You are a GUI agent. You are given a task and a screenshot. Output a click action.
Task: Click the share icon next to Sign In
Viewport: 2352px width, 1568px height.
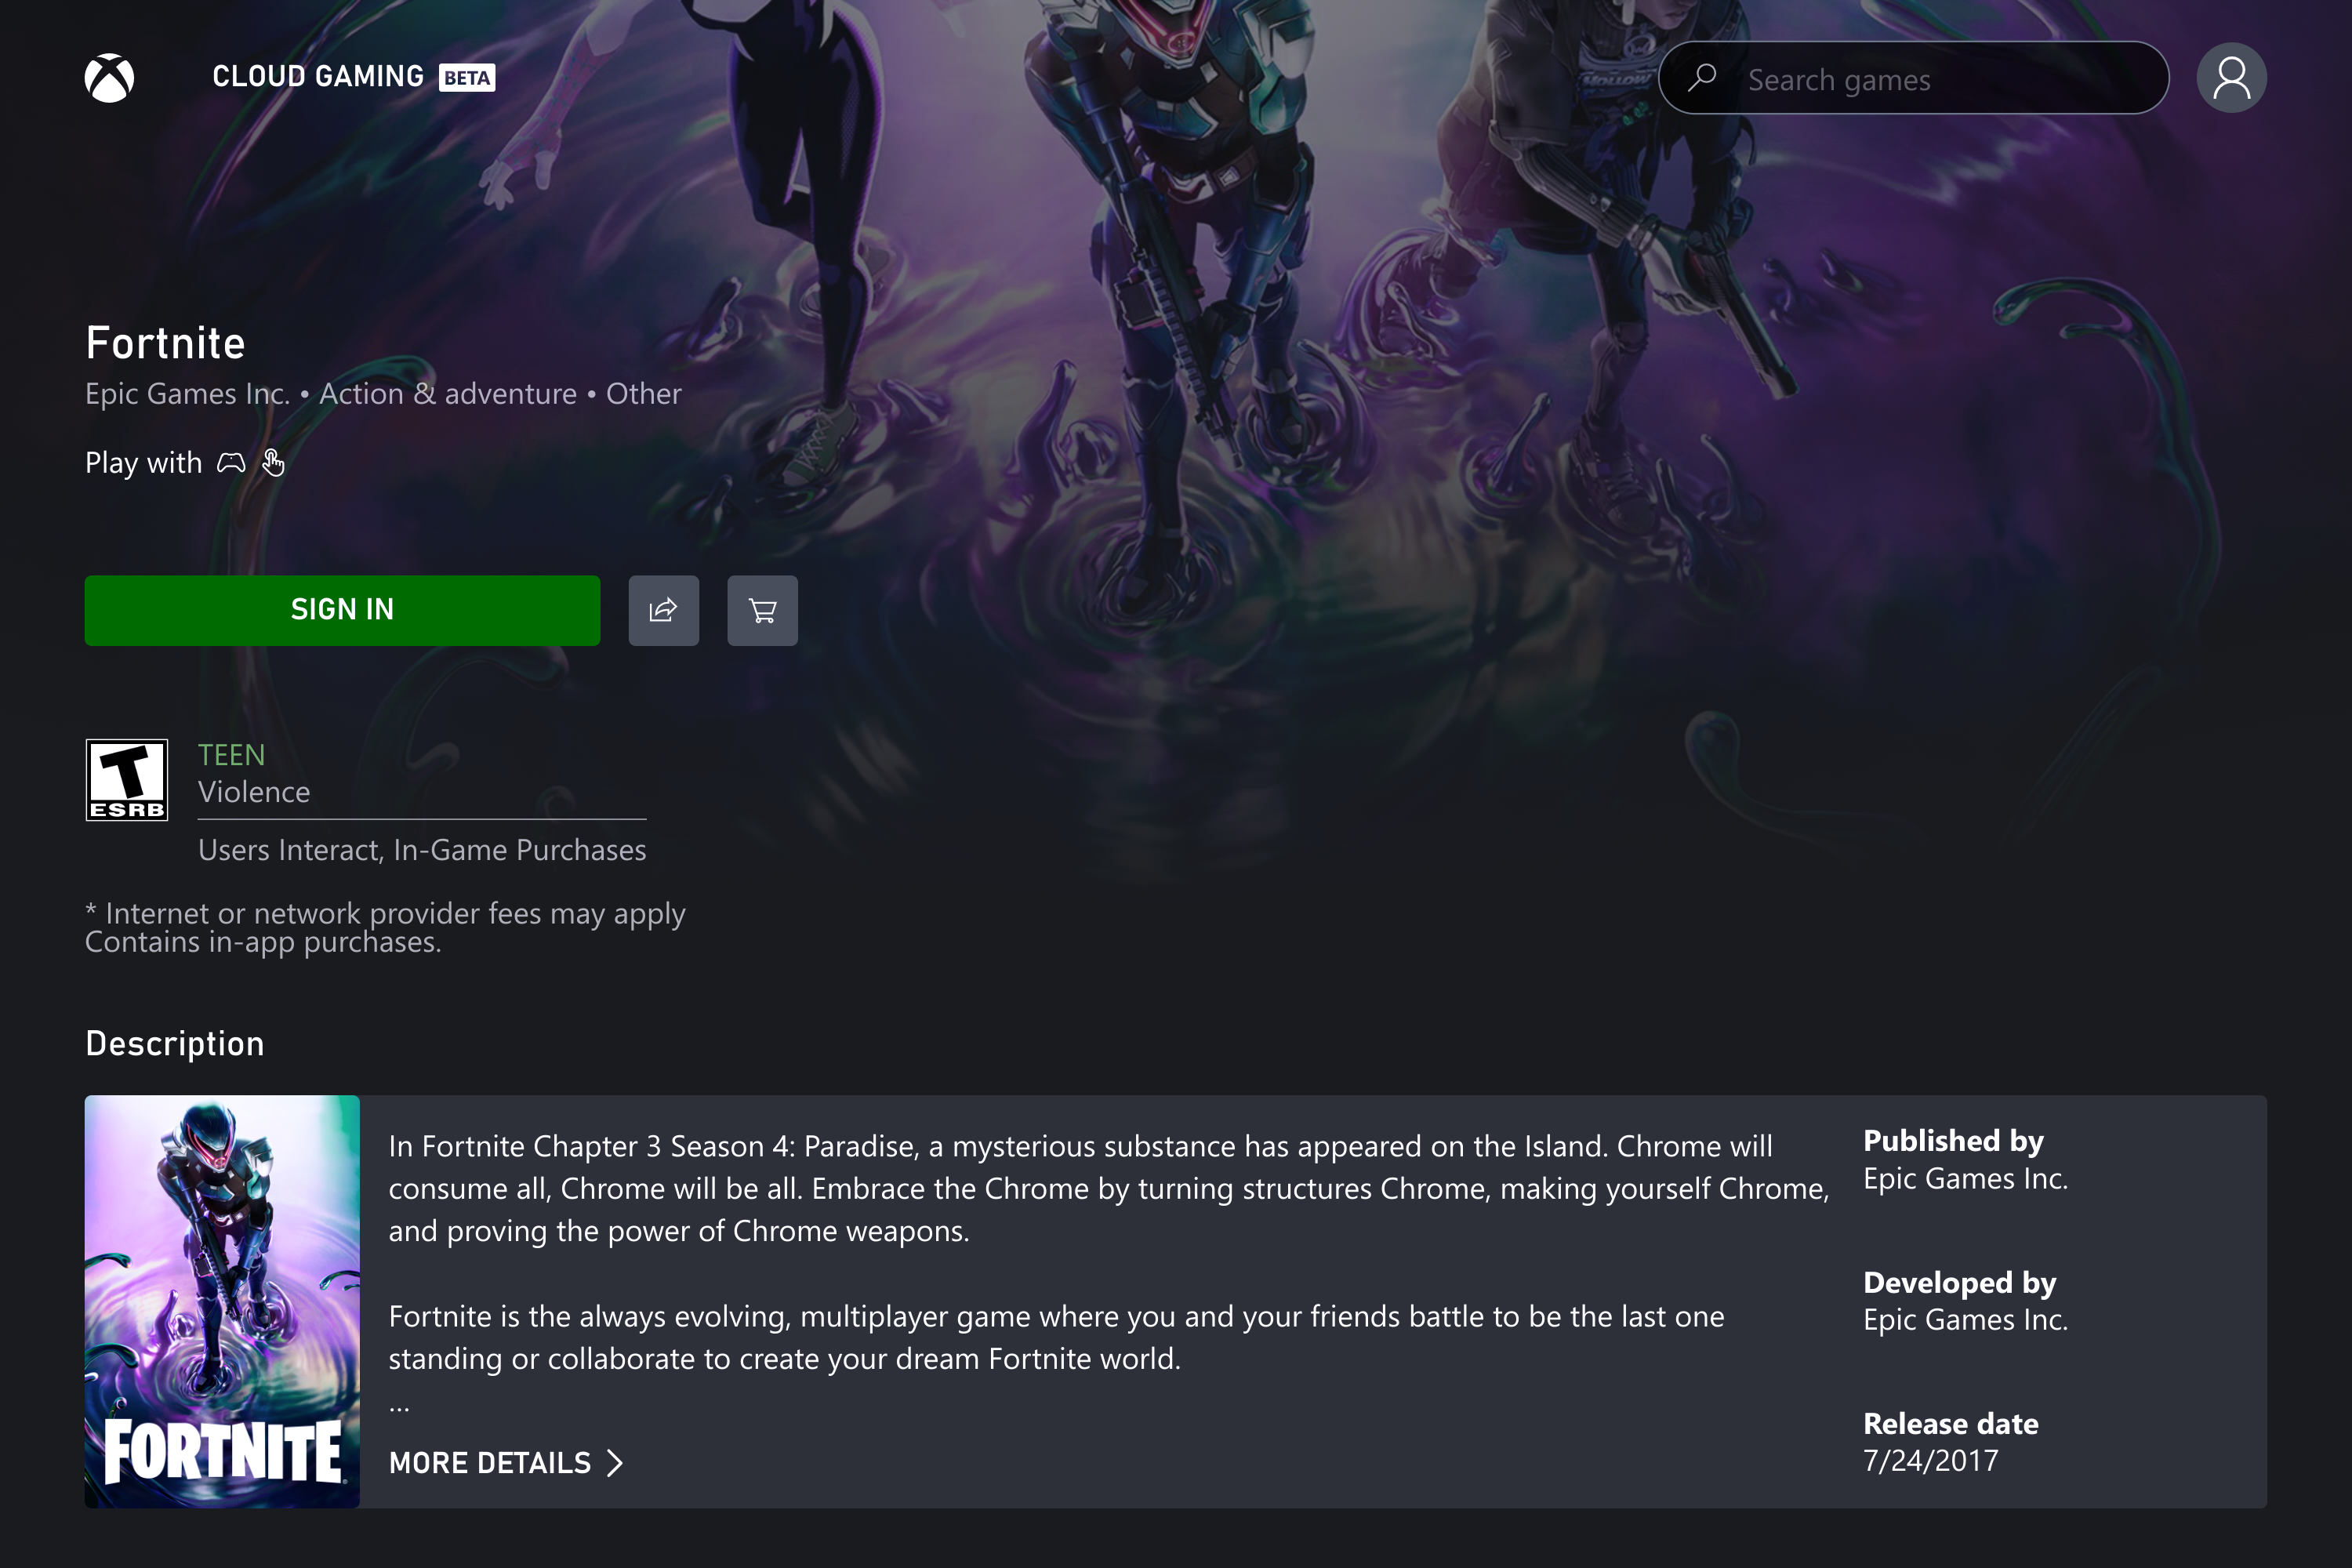tap(663, 609)
